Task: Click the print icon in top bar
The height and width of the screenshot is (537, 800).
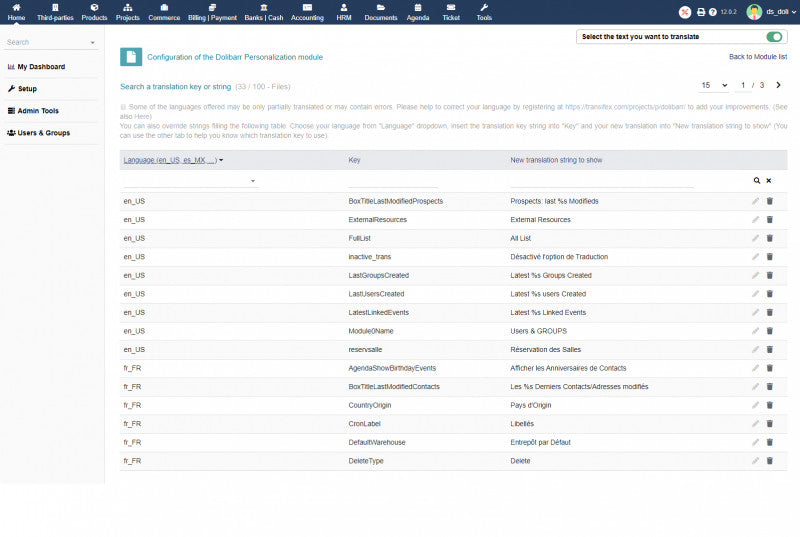Action: click(x=701, y=12)
